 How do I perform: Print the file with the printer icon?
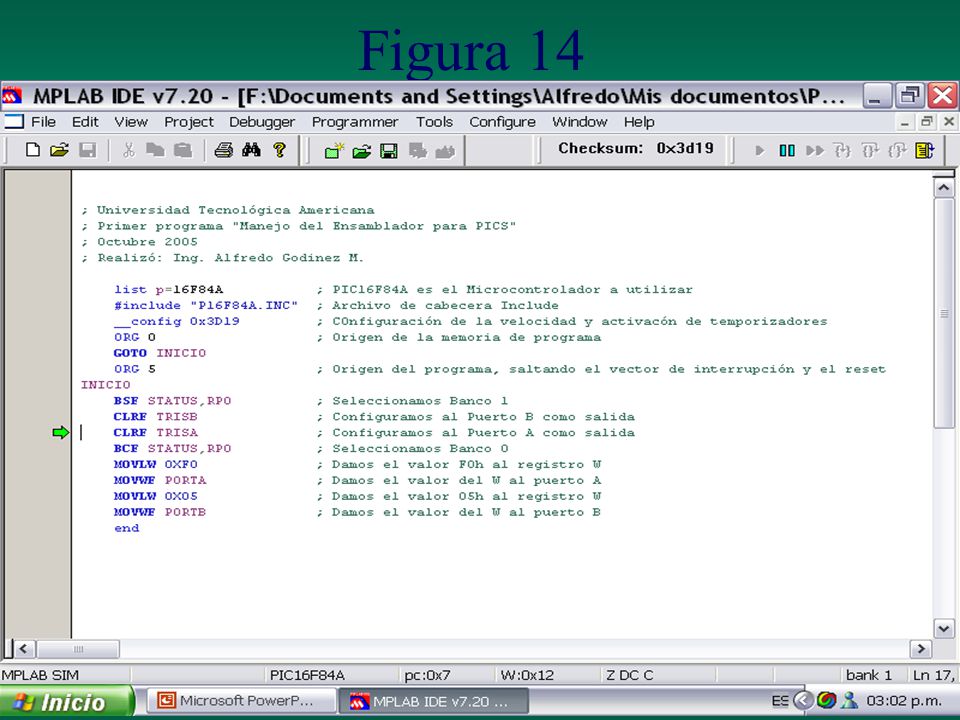pos(223,149)
